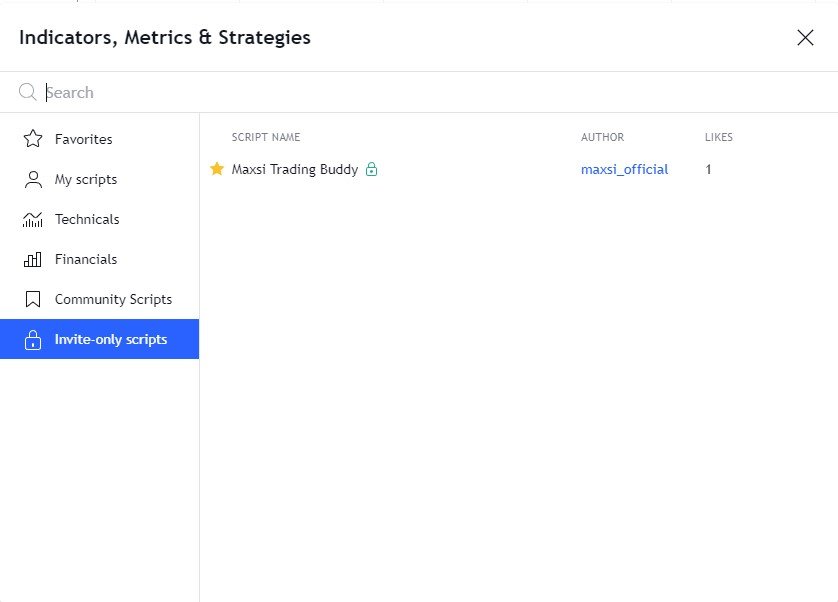Close the Indicators, Metrics & Strategies dialog
Screen dimensions: 838x602
(805, 38)
